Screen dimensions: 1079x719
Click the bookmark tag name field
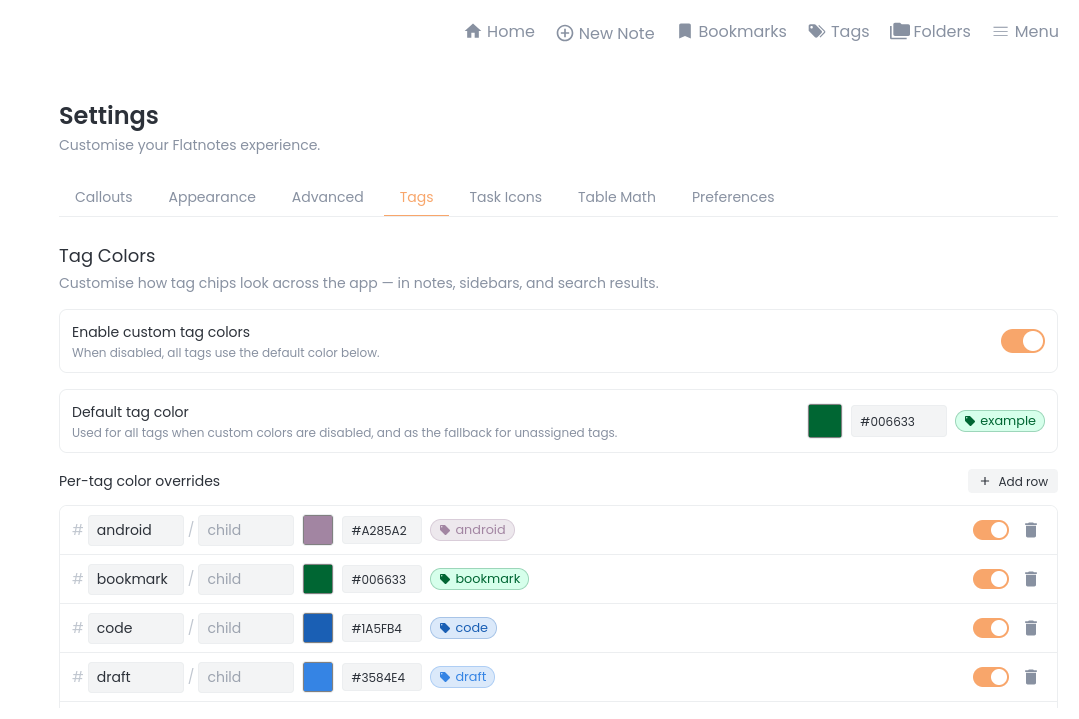point(136,579)
